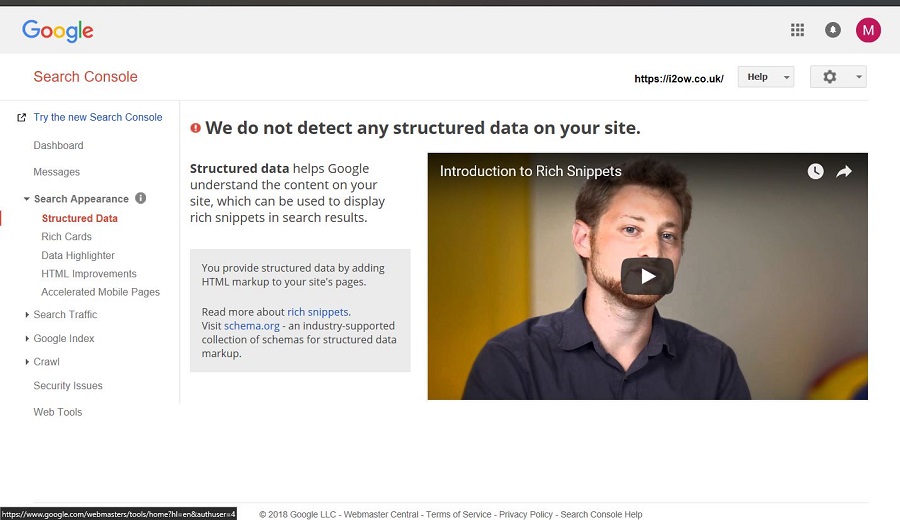Click the video share arrow icon
900x520 pixels.
(844, 171)
